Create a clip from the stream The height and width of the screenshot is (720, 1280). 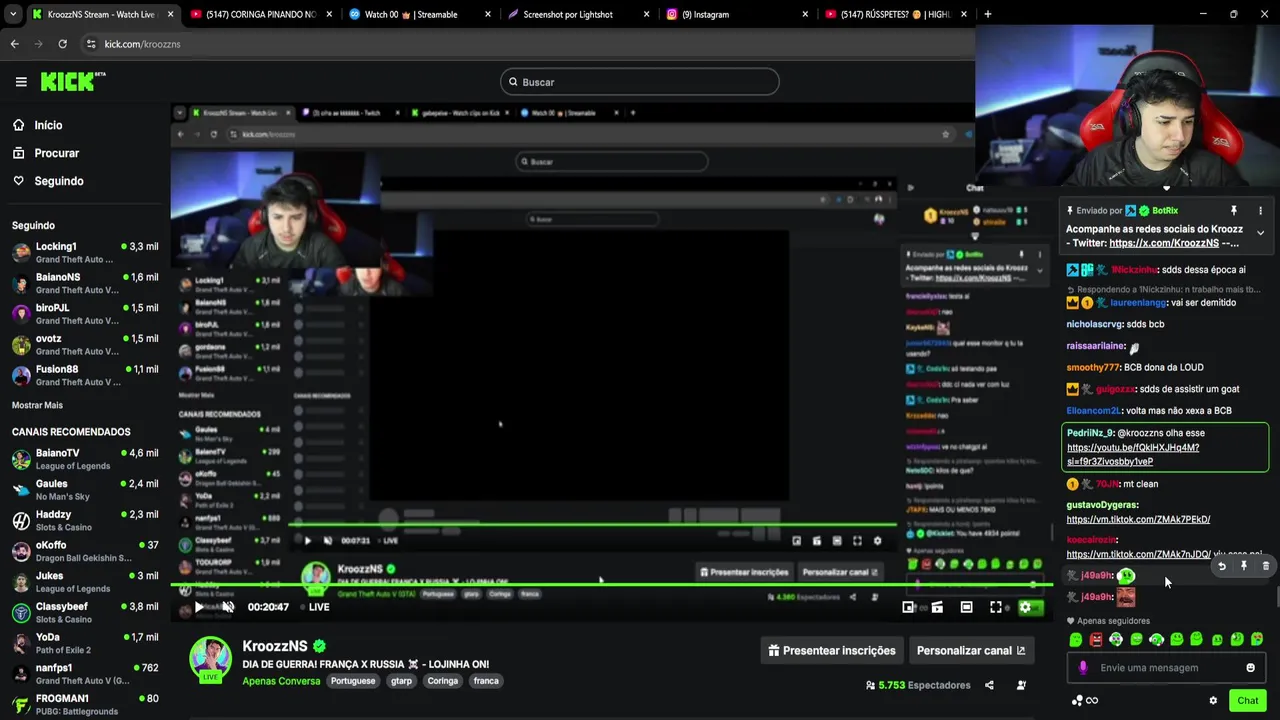coord(937,607)
